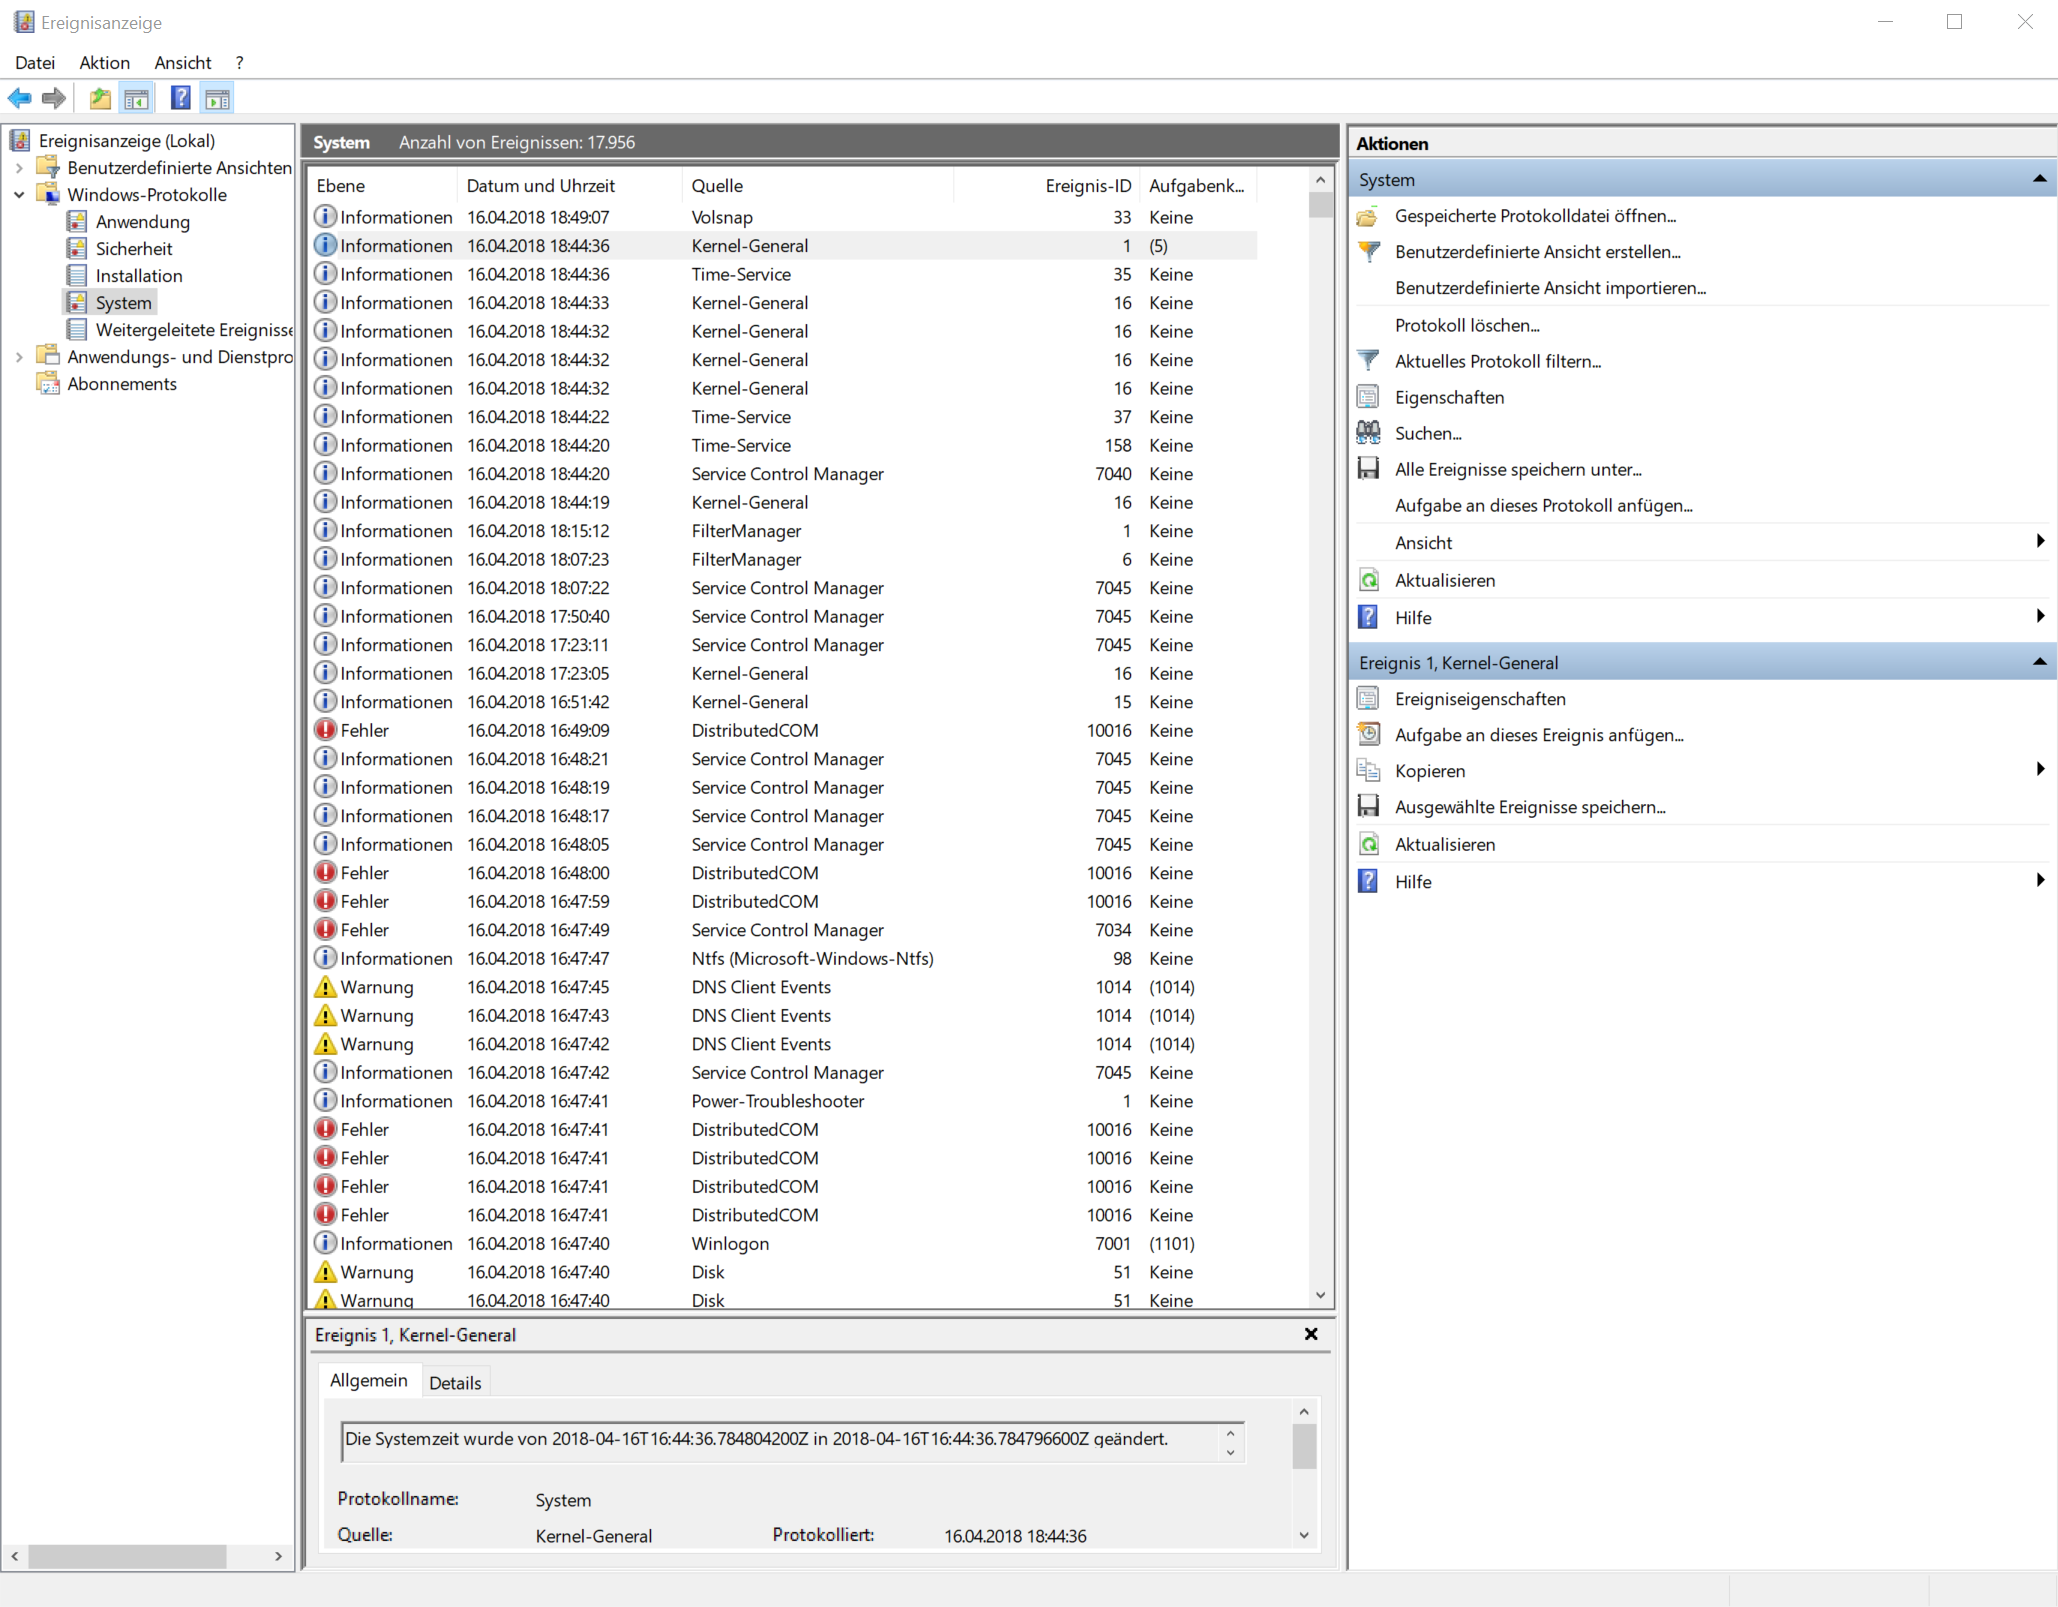Sort by Ebene column header
The height and width of the screenshot is (1607, 2058).
point(383,186)
